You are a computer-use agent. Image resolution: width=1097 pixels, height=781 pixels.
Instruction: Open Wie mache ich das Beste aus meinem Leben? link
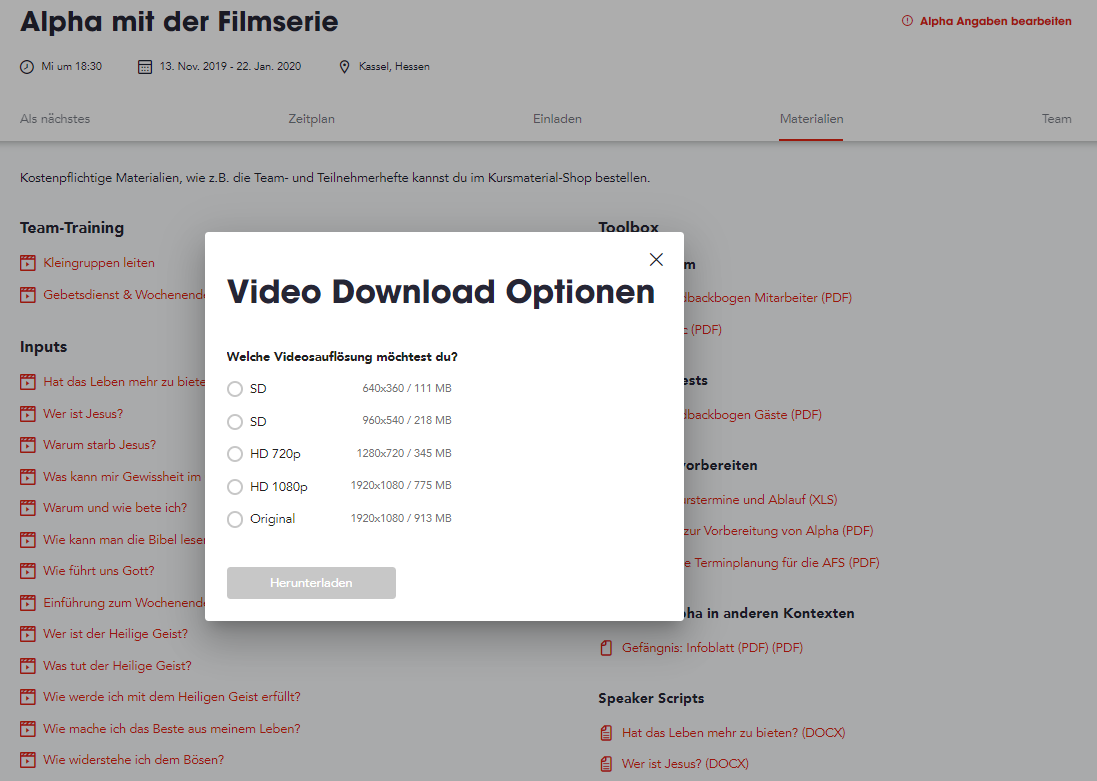(171, 729)
